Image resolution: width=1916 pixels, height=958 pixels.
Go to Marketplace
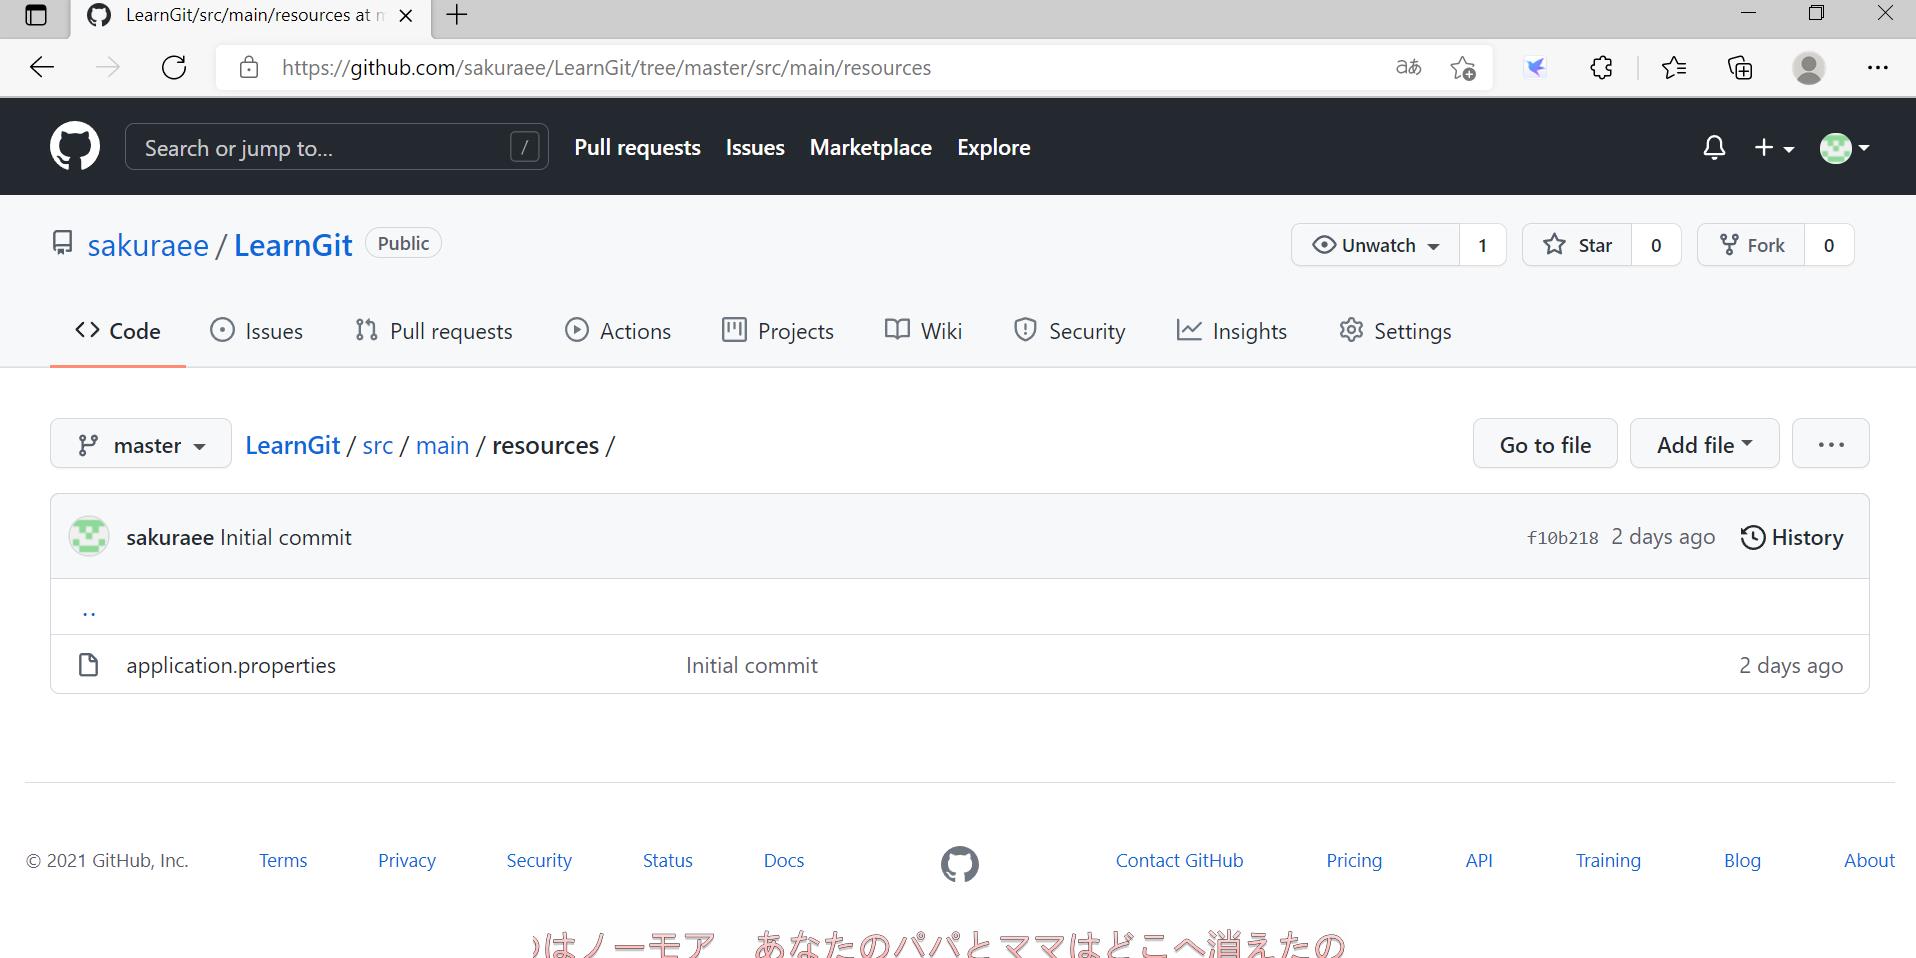[870, 147]
